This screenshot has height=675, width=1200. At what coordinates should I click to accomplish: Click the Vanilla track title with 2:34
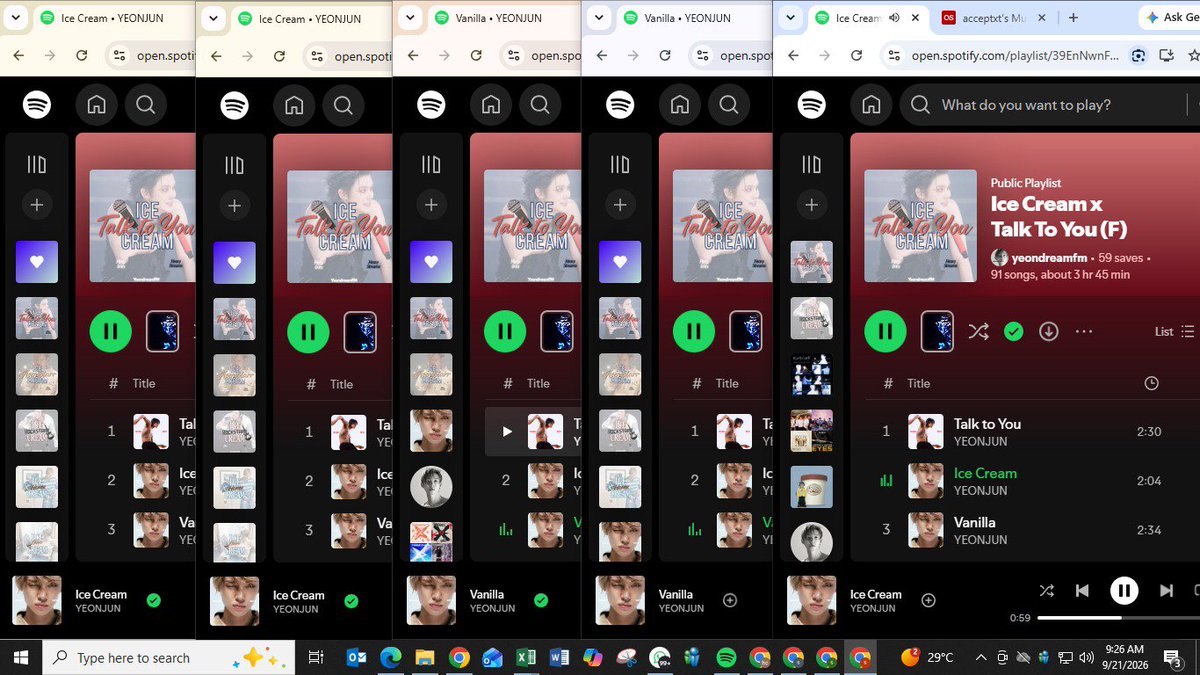tap(974, 522)
